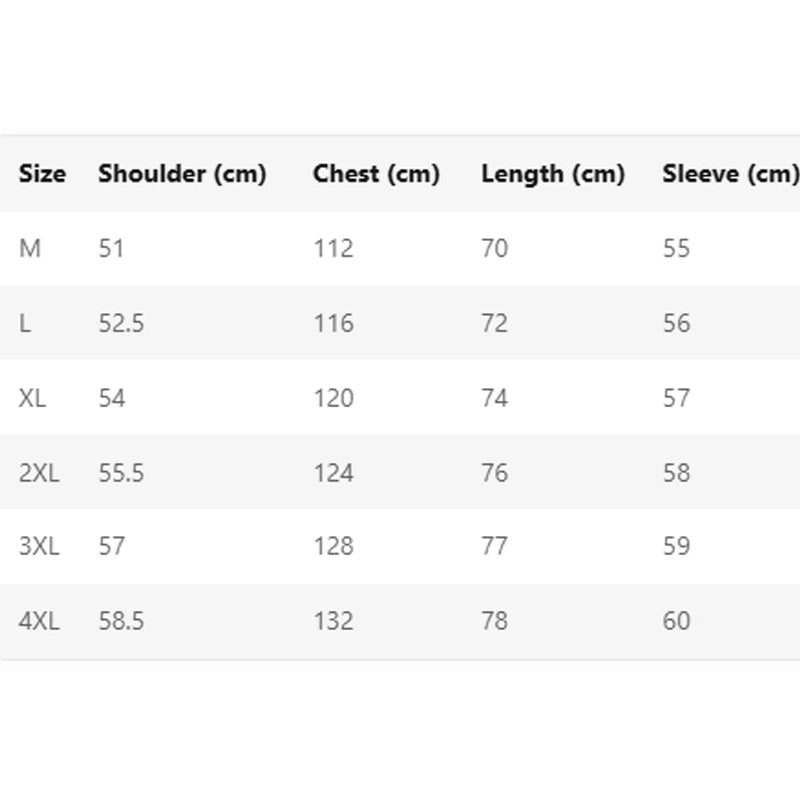The height and width of the screenshot is (800, 800).
Task: Click shoulder value 51 in M row
Action: click(x=111, y=248)
